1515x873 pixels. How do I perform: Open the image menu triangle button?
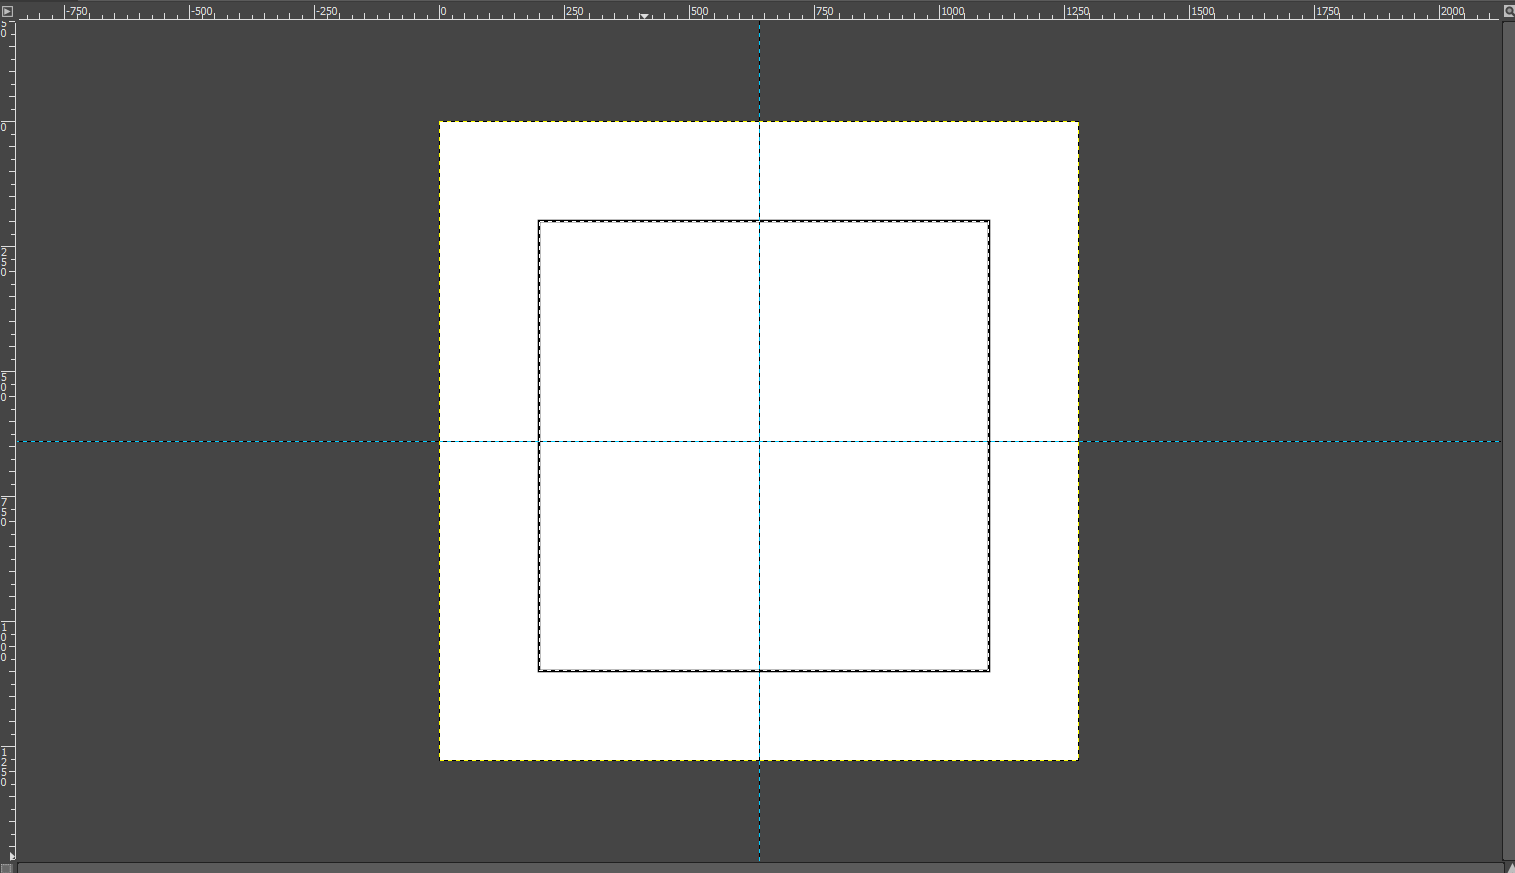click(x=7, y=11)
